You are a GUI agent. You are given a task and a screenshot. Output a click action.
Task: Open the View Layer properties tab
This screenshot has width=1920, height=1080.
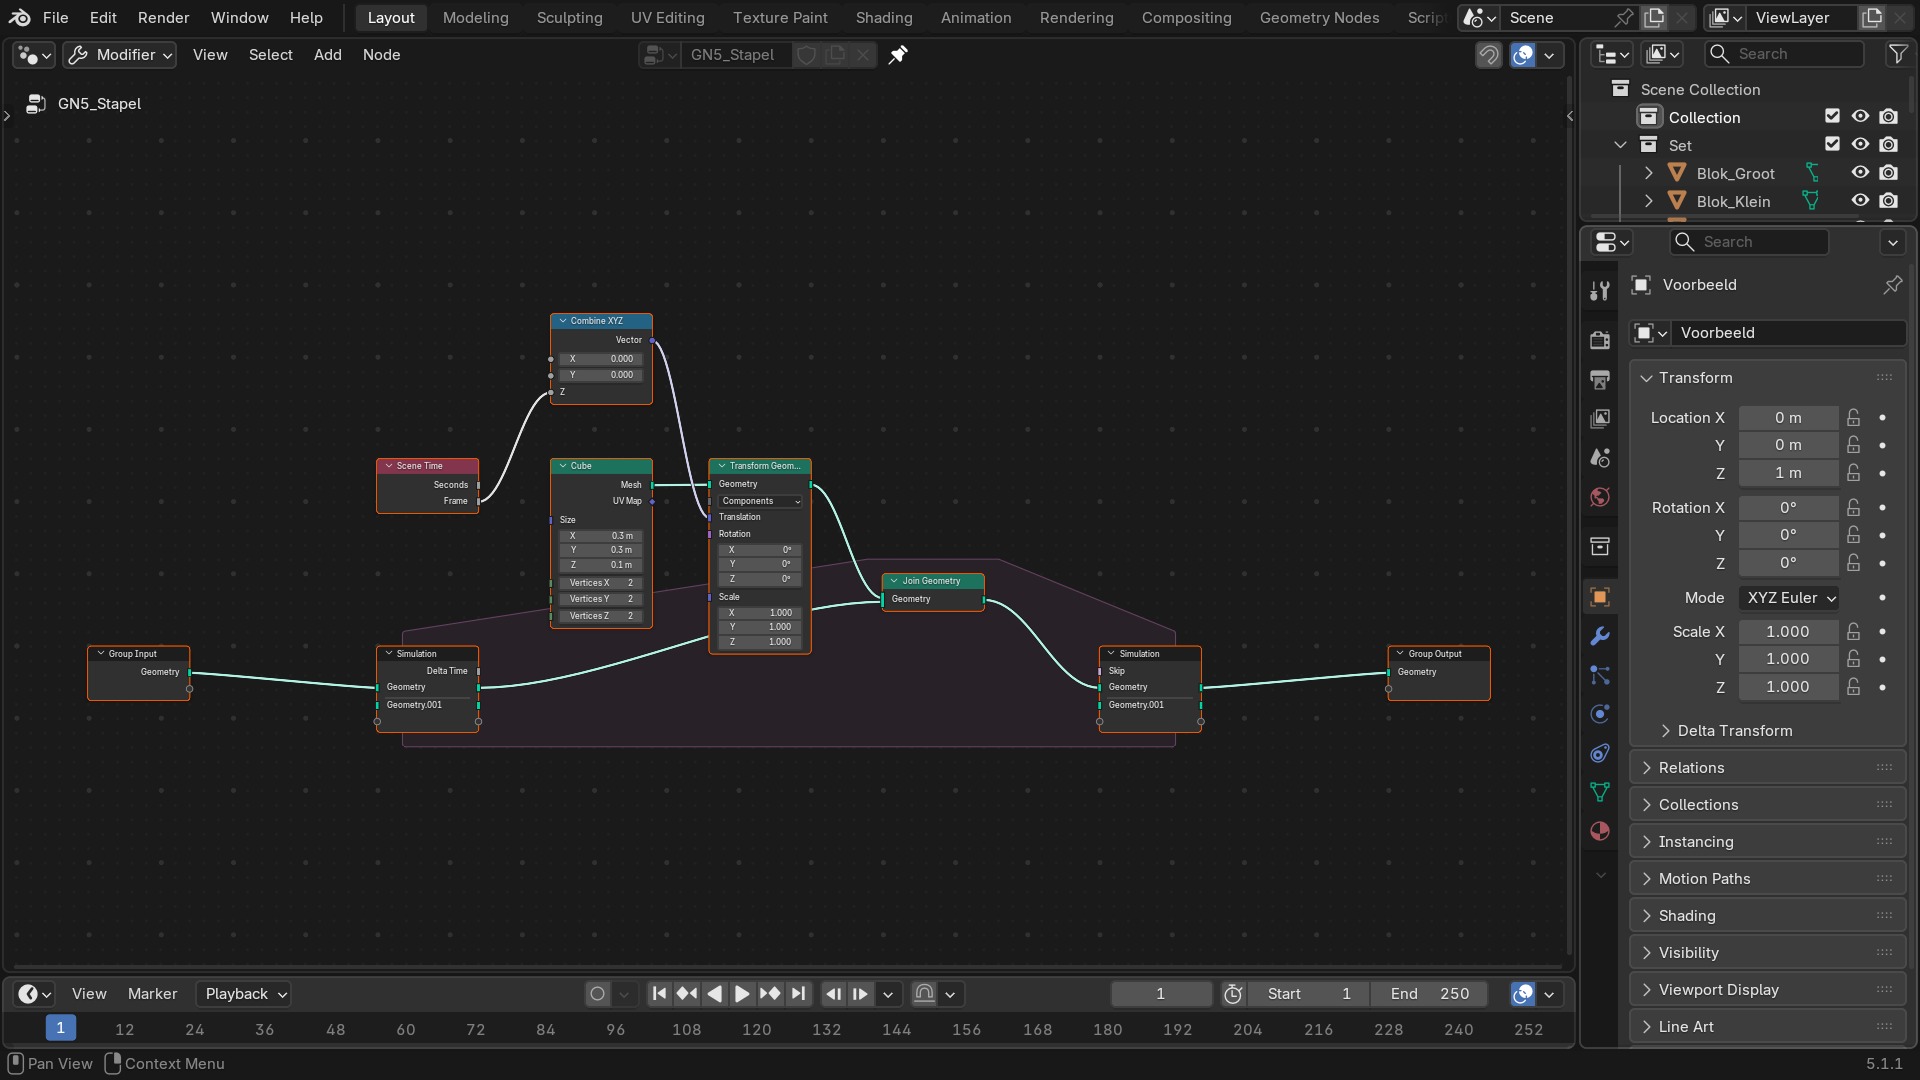[x=1600, y=418]
